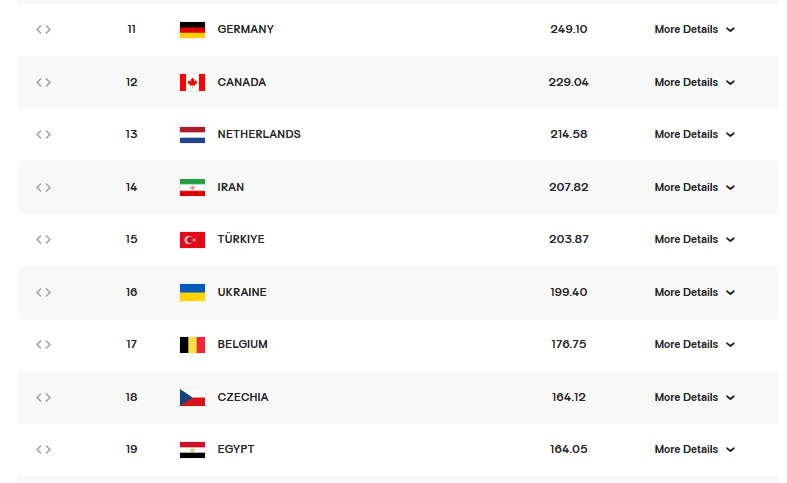
Task: Click the Iran flag icon
Action: [192, 187]
